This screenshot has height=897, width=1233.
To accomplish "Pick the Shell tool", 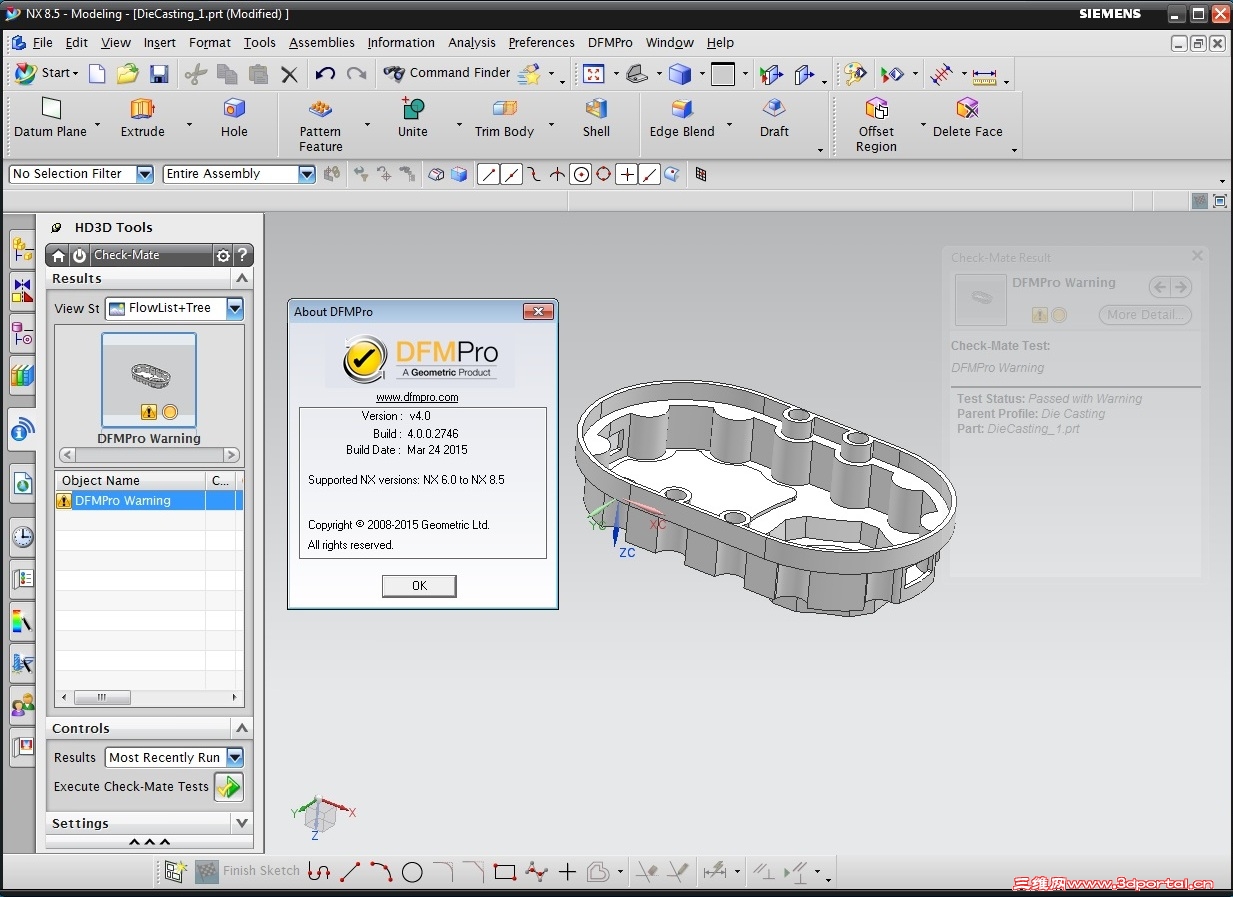I will click(596, 118).
